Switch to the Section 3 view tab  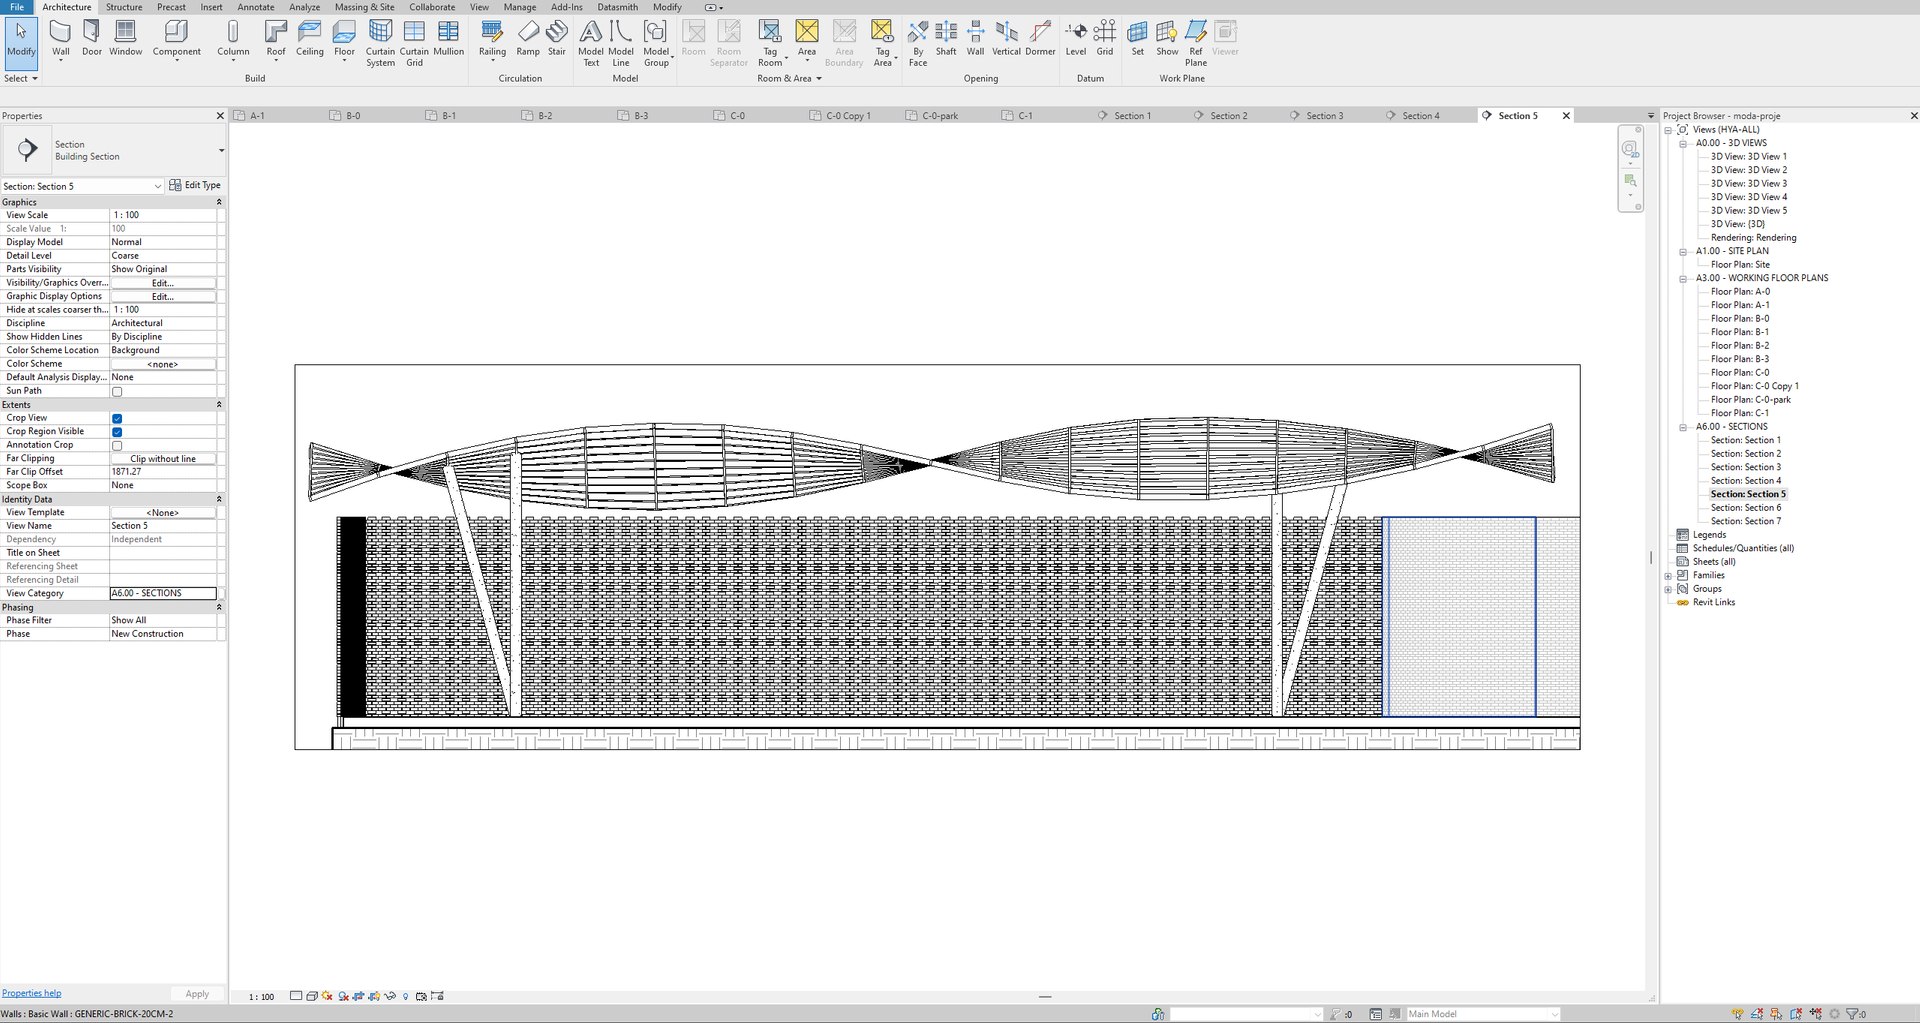click(x=1324, y=116)
